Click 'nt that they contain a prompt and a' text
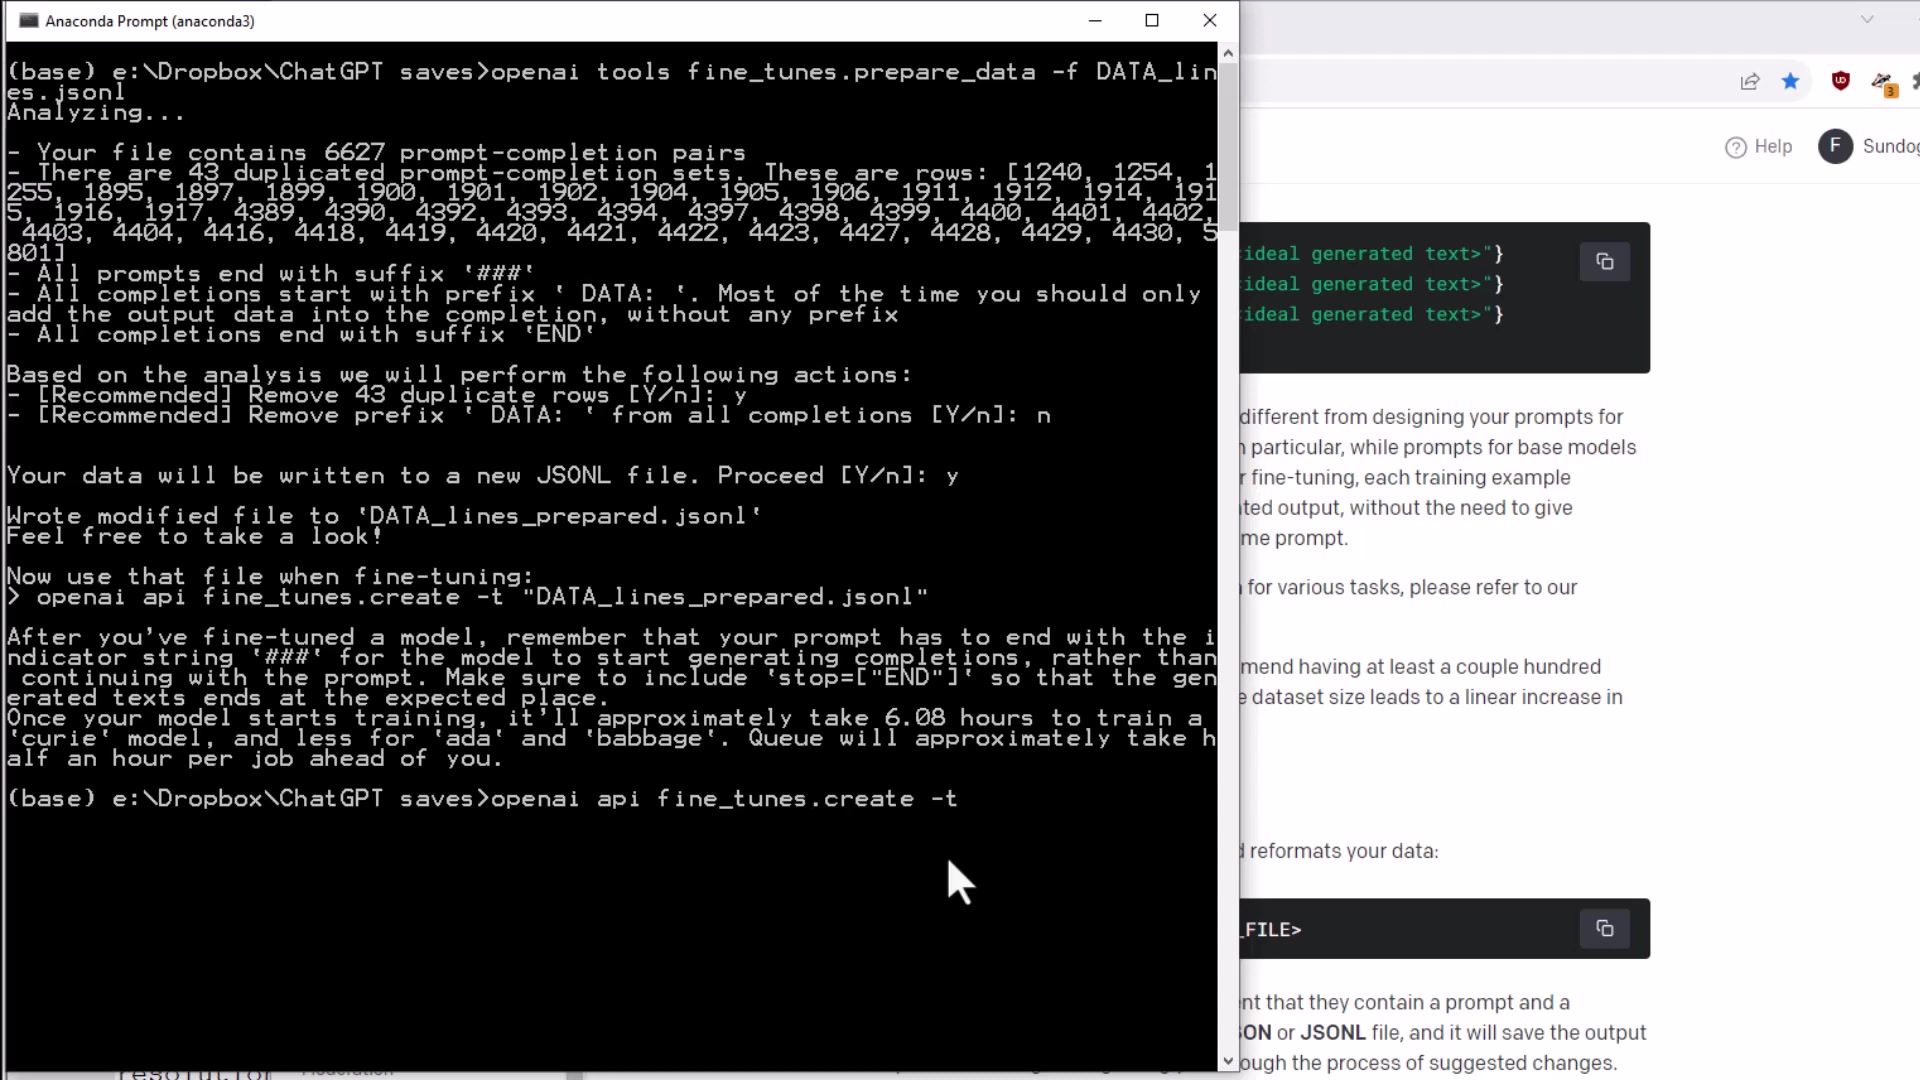 click(x=1405, y=1003)
